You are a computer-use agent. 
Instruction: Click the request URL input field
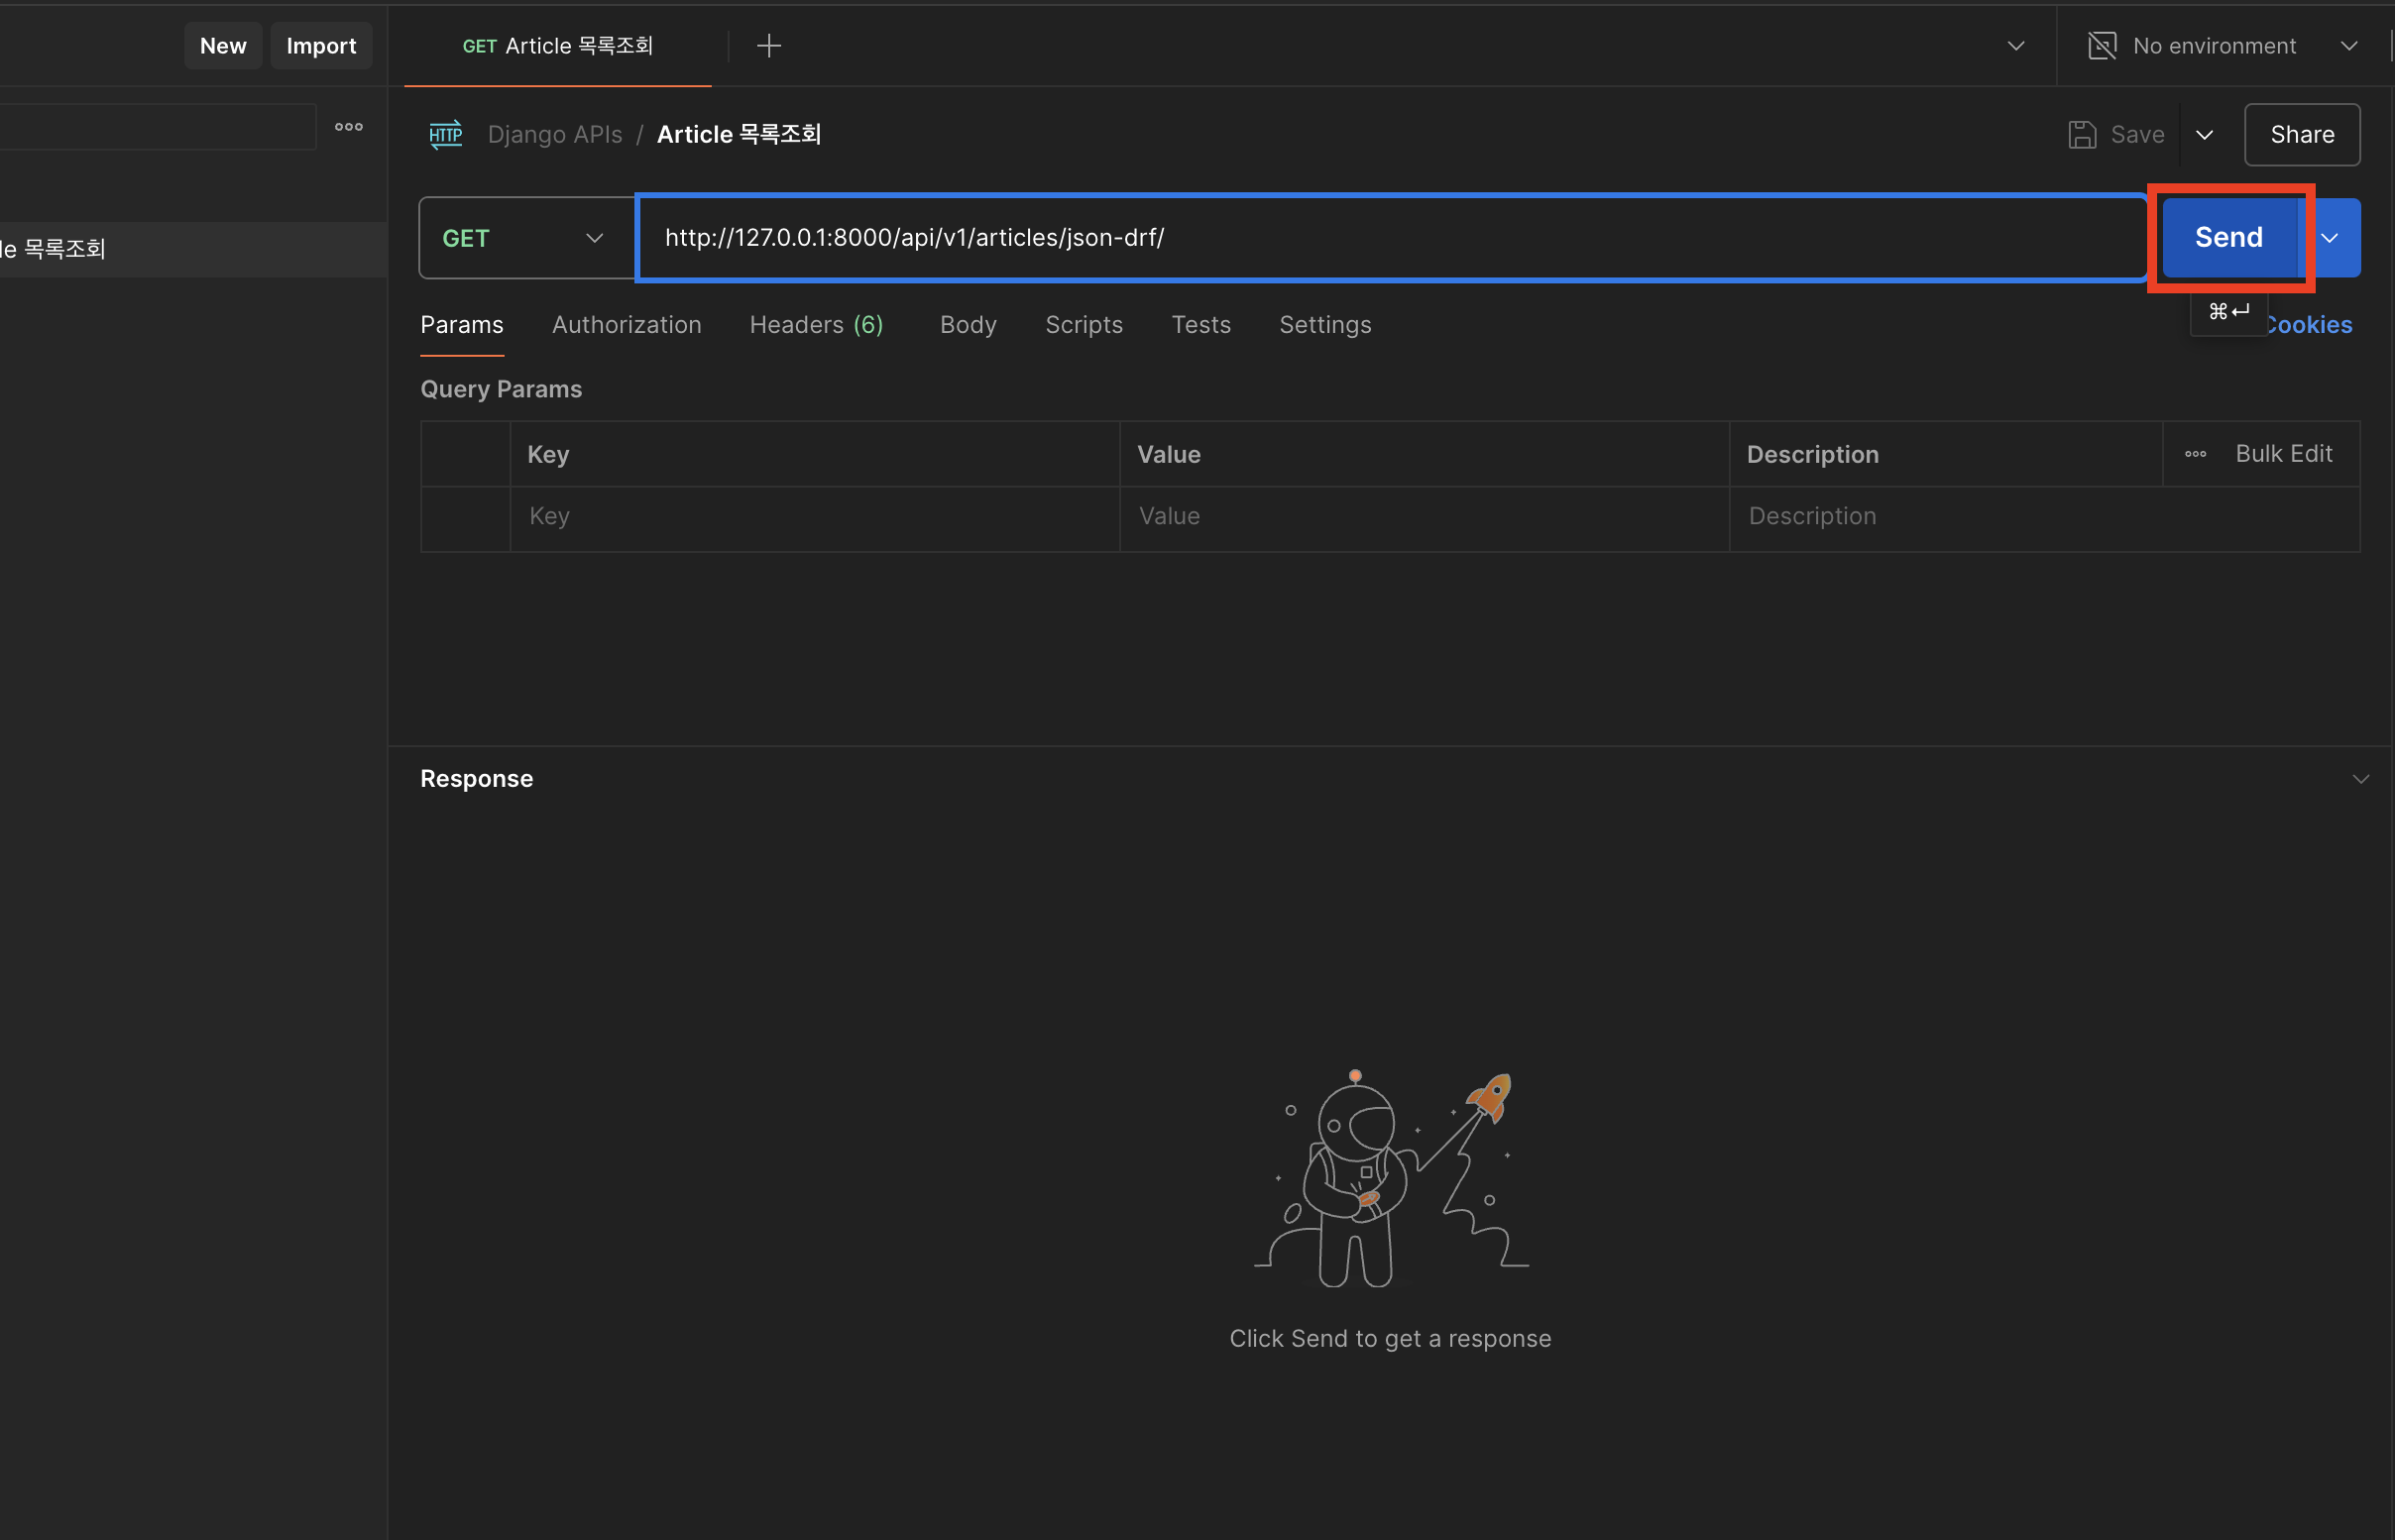point(1390,238)
